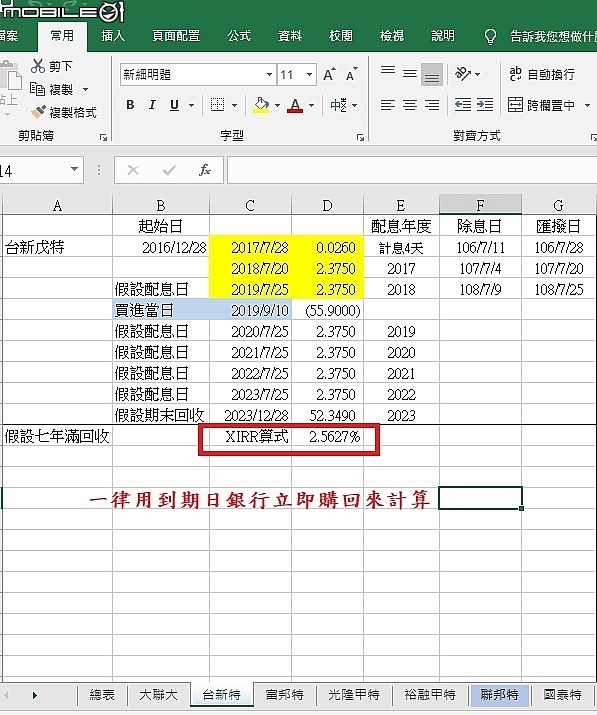Align text right
This screenshot has height=715, width=597.
[x=431, y=105]
